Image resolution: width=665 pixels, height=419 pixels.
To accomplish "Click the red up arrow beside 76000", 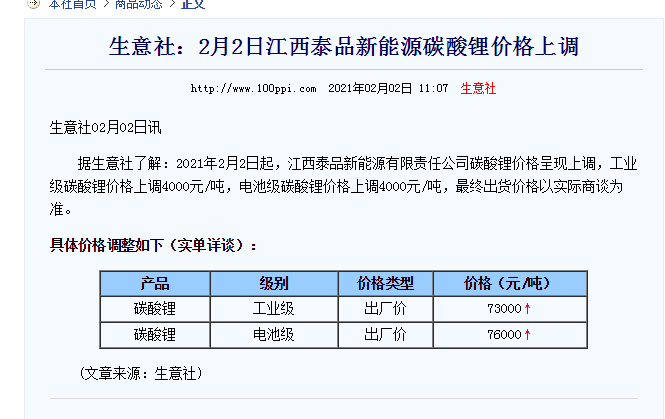I will click(527, 334).
